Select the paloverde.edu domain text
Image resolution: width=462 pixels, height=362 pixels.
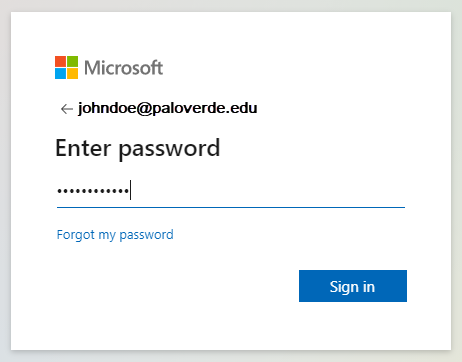click(x=205, y=108)
